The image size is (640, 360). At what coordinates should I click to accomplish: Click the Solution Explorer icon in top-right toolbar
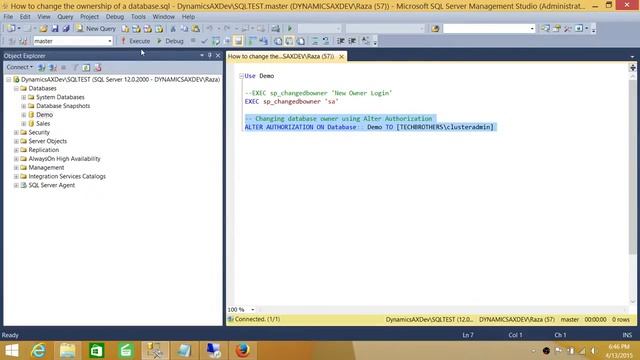[x=545, y=29]
